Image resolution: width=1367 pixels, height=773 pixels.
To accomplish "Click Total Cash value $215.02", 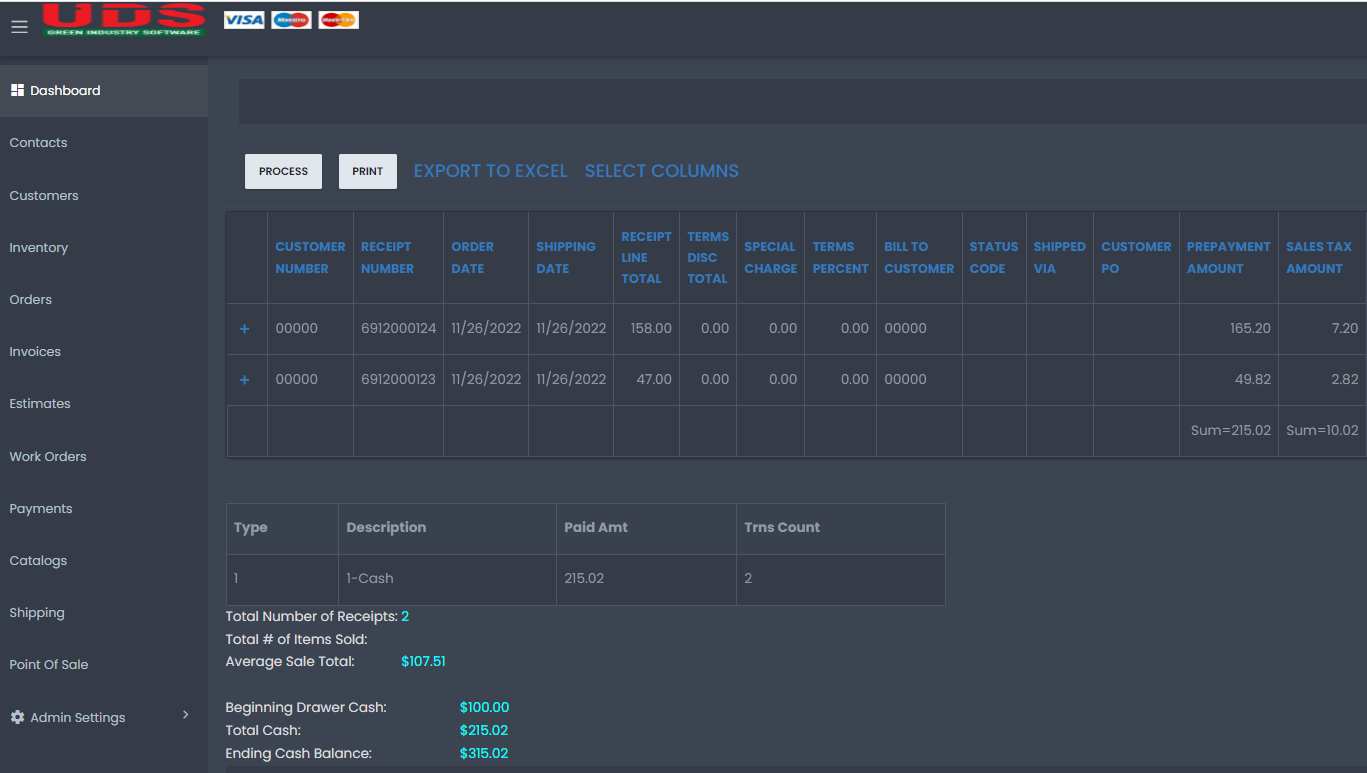I will click(x=484, y=730).
